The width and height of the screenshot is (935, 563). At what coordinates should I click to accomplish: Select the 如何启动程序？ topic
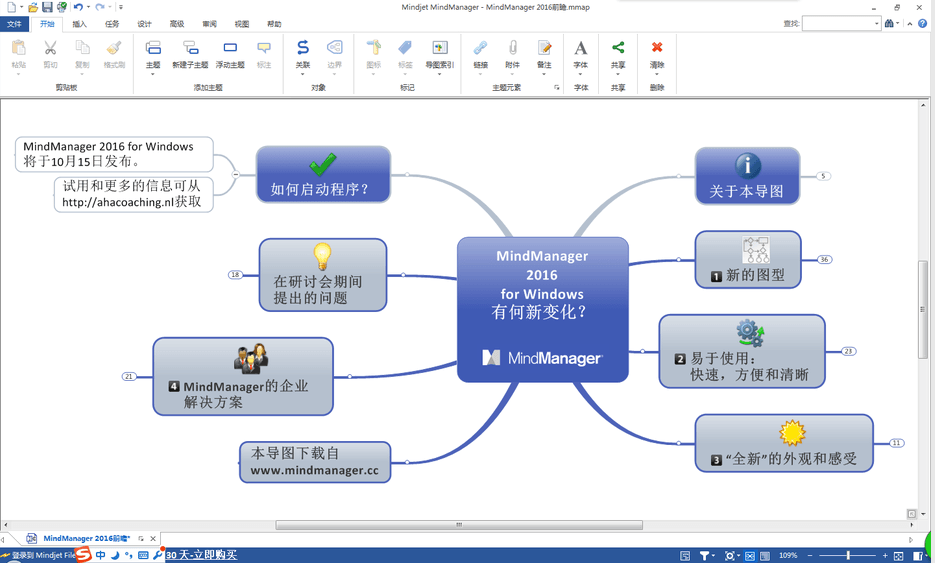[323, 174]
